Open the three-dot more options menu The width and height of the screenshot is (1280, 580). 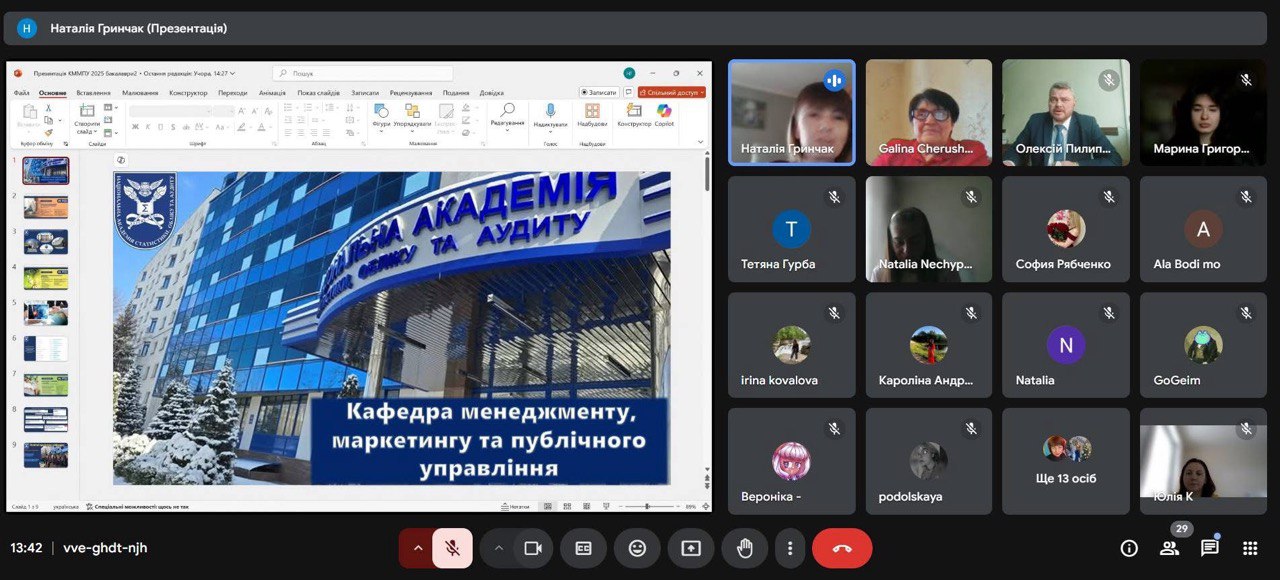(790, 548)
